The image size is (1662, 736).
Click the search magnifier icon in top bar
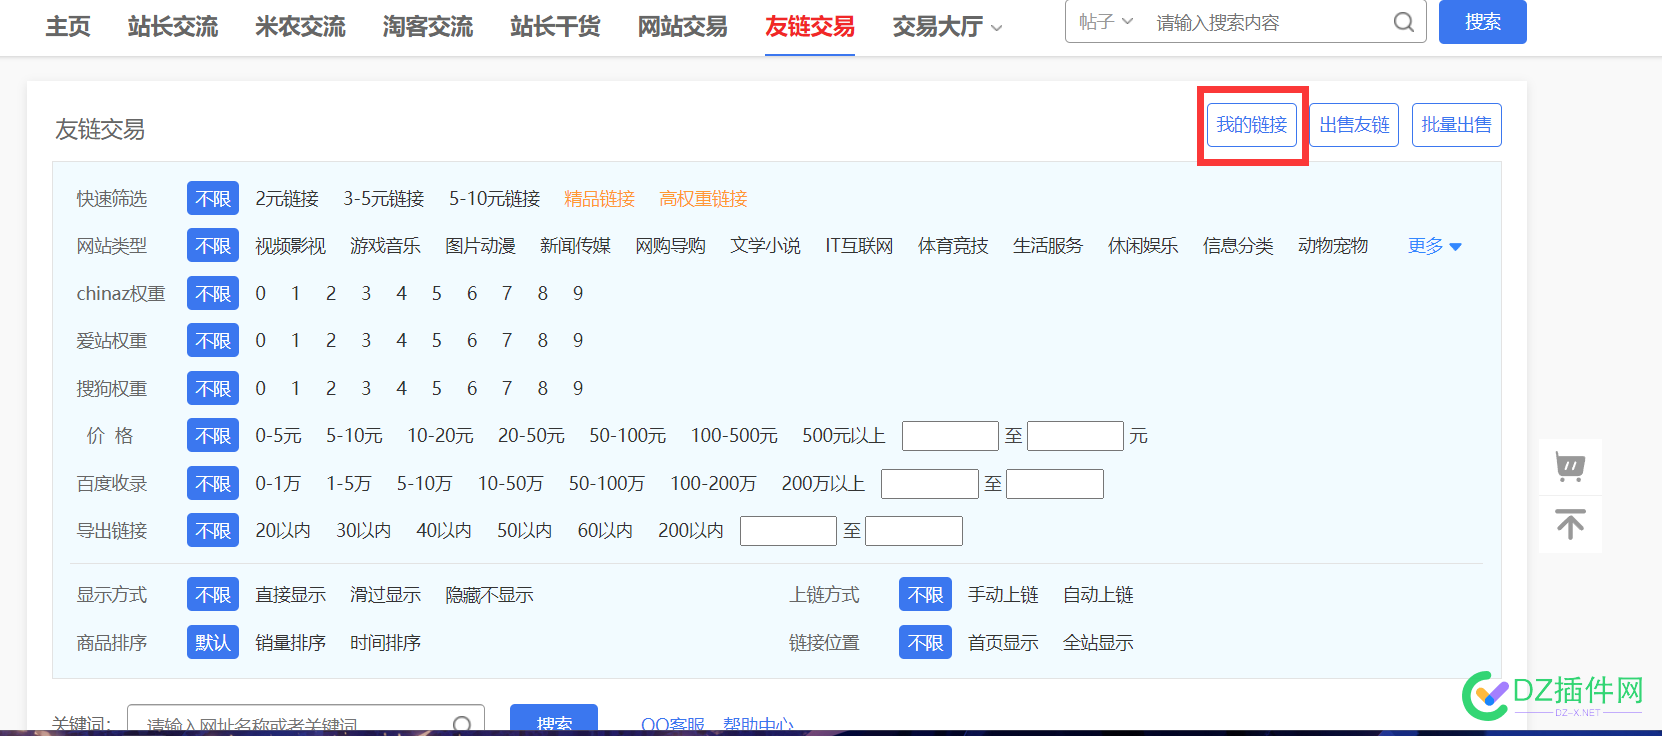tap(1404, 22)
